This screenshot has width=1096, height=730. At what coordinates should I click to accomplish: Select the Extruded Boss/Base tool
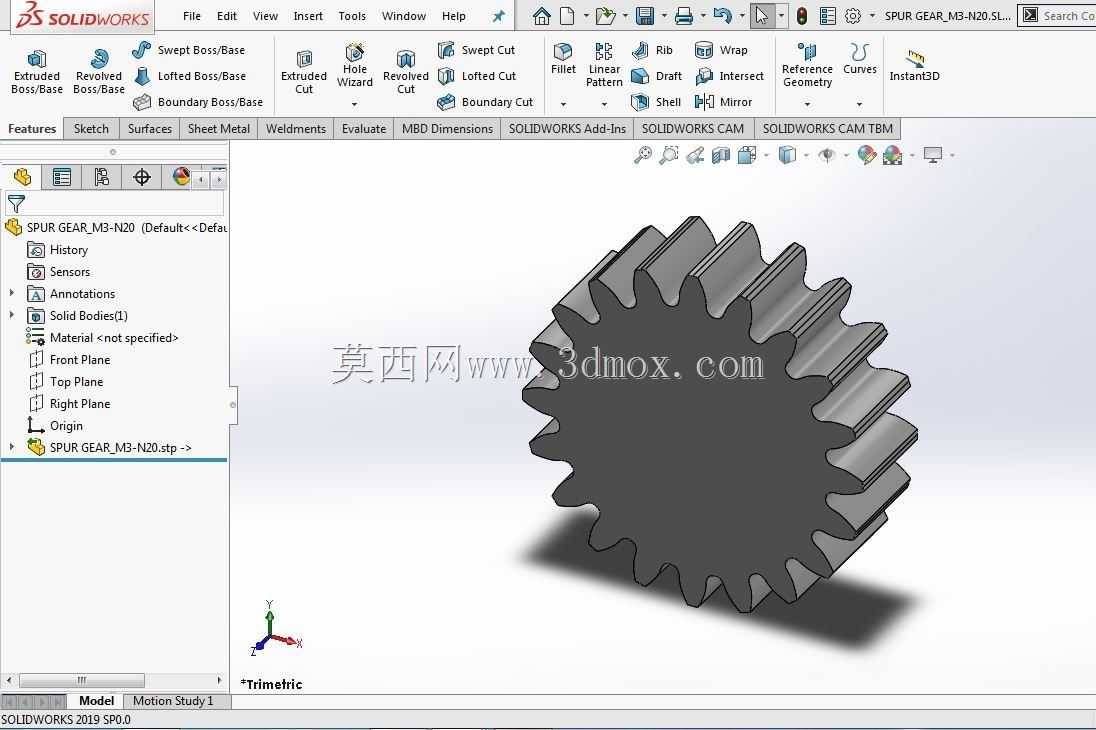click(x=36, y=72)
